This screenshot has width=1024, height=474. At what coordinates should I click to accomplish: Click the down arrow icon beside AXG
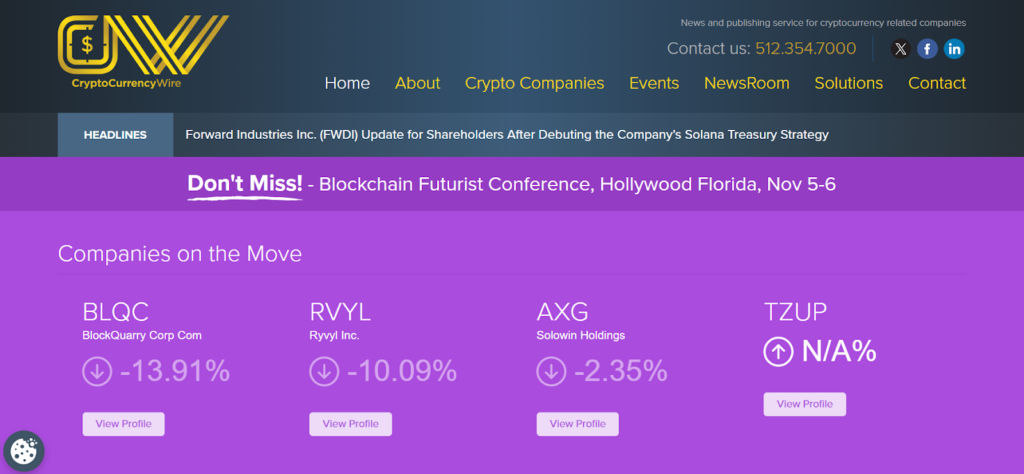point(551,371)
